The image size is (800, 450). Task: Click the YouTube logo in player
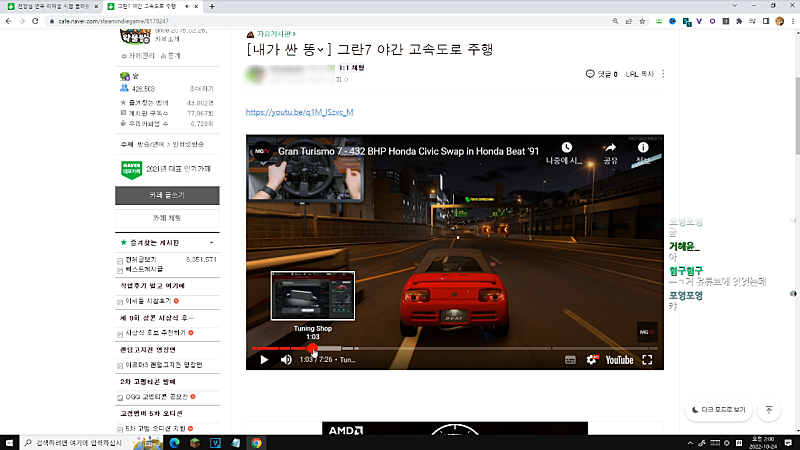tap(619, 359)
